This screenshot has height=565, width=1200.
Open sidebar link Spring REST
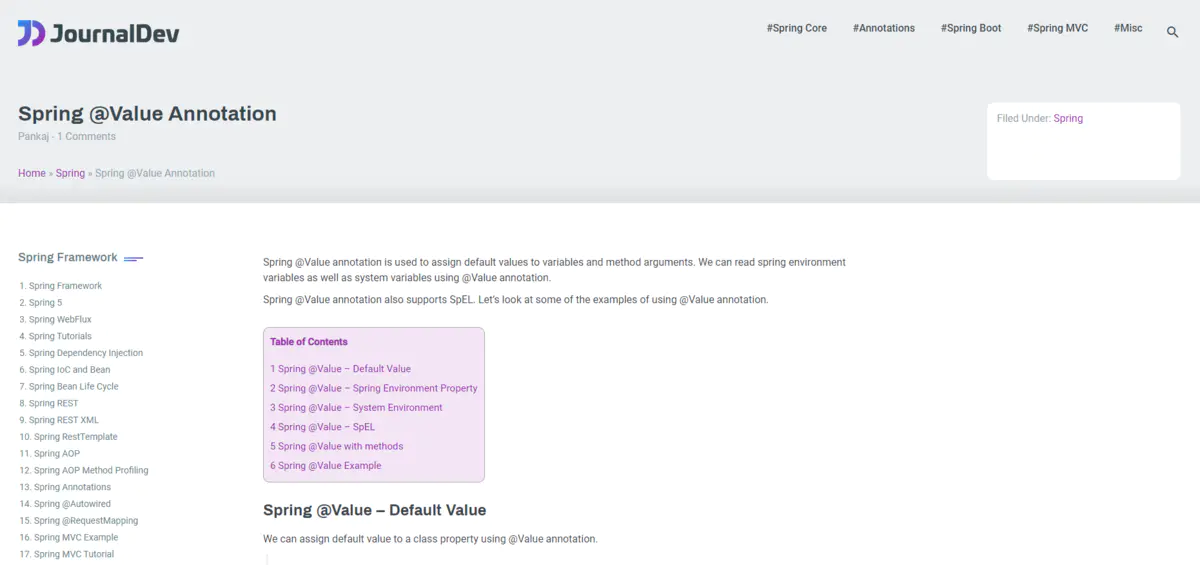click(53, 403)
